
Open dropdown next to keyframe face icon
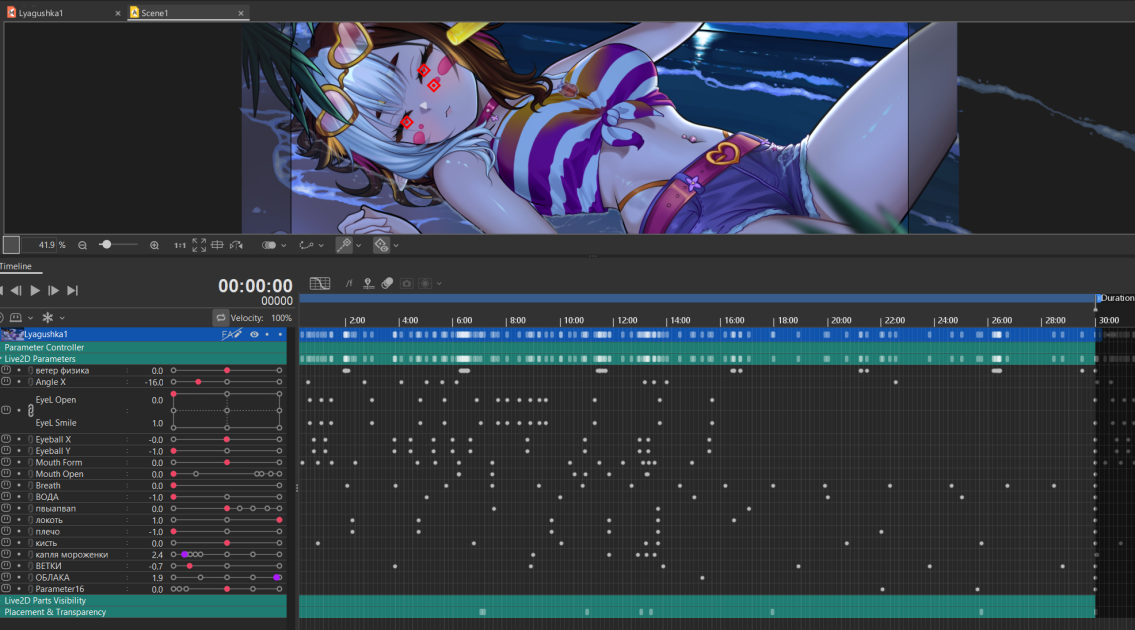[30, 318]
